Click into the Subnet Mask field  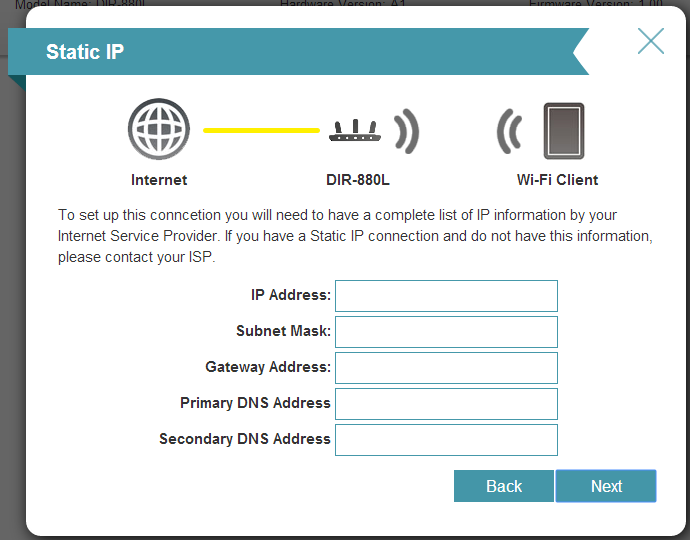[x=446, y=332]
